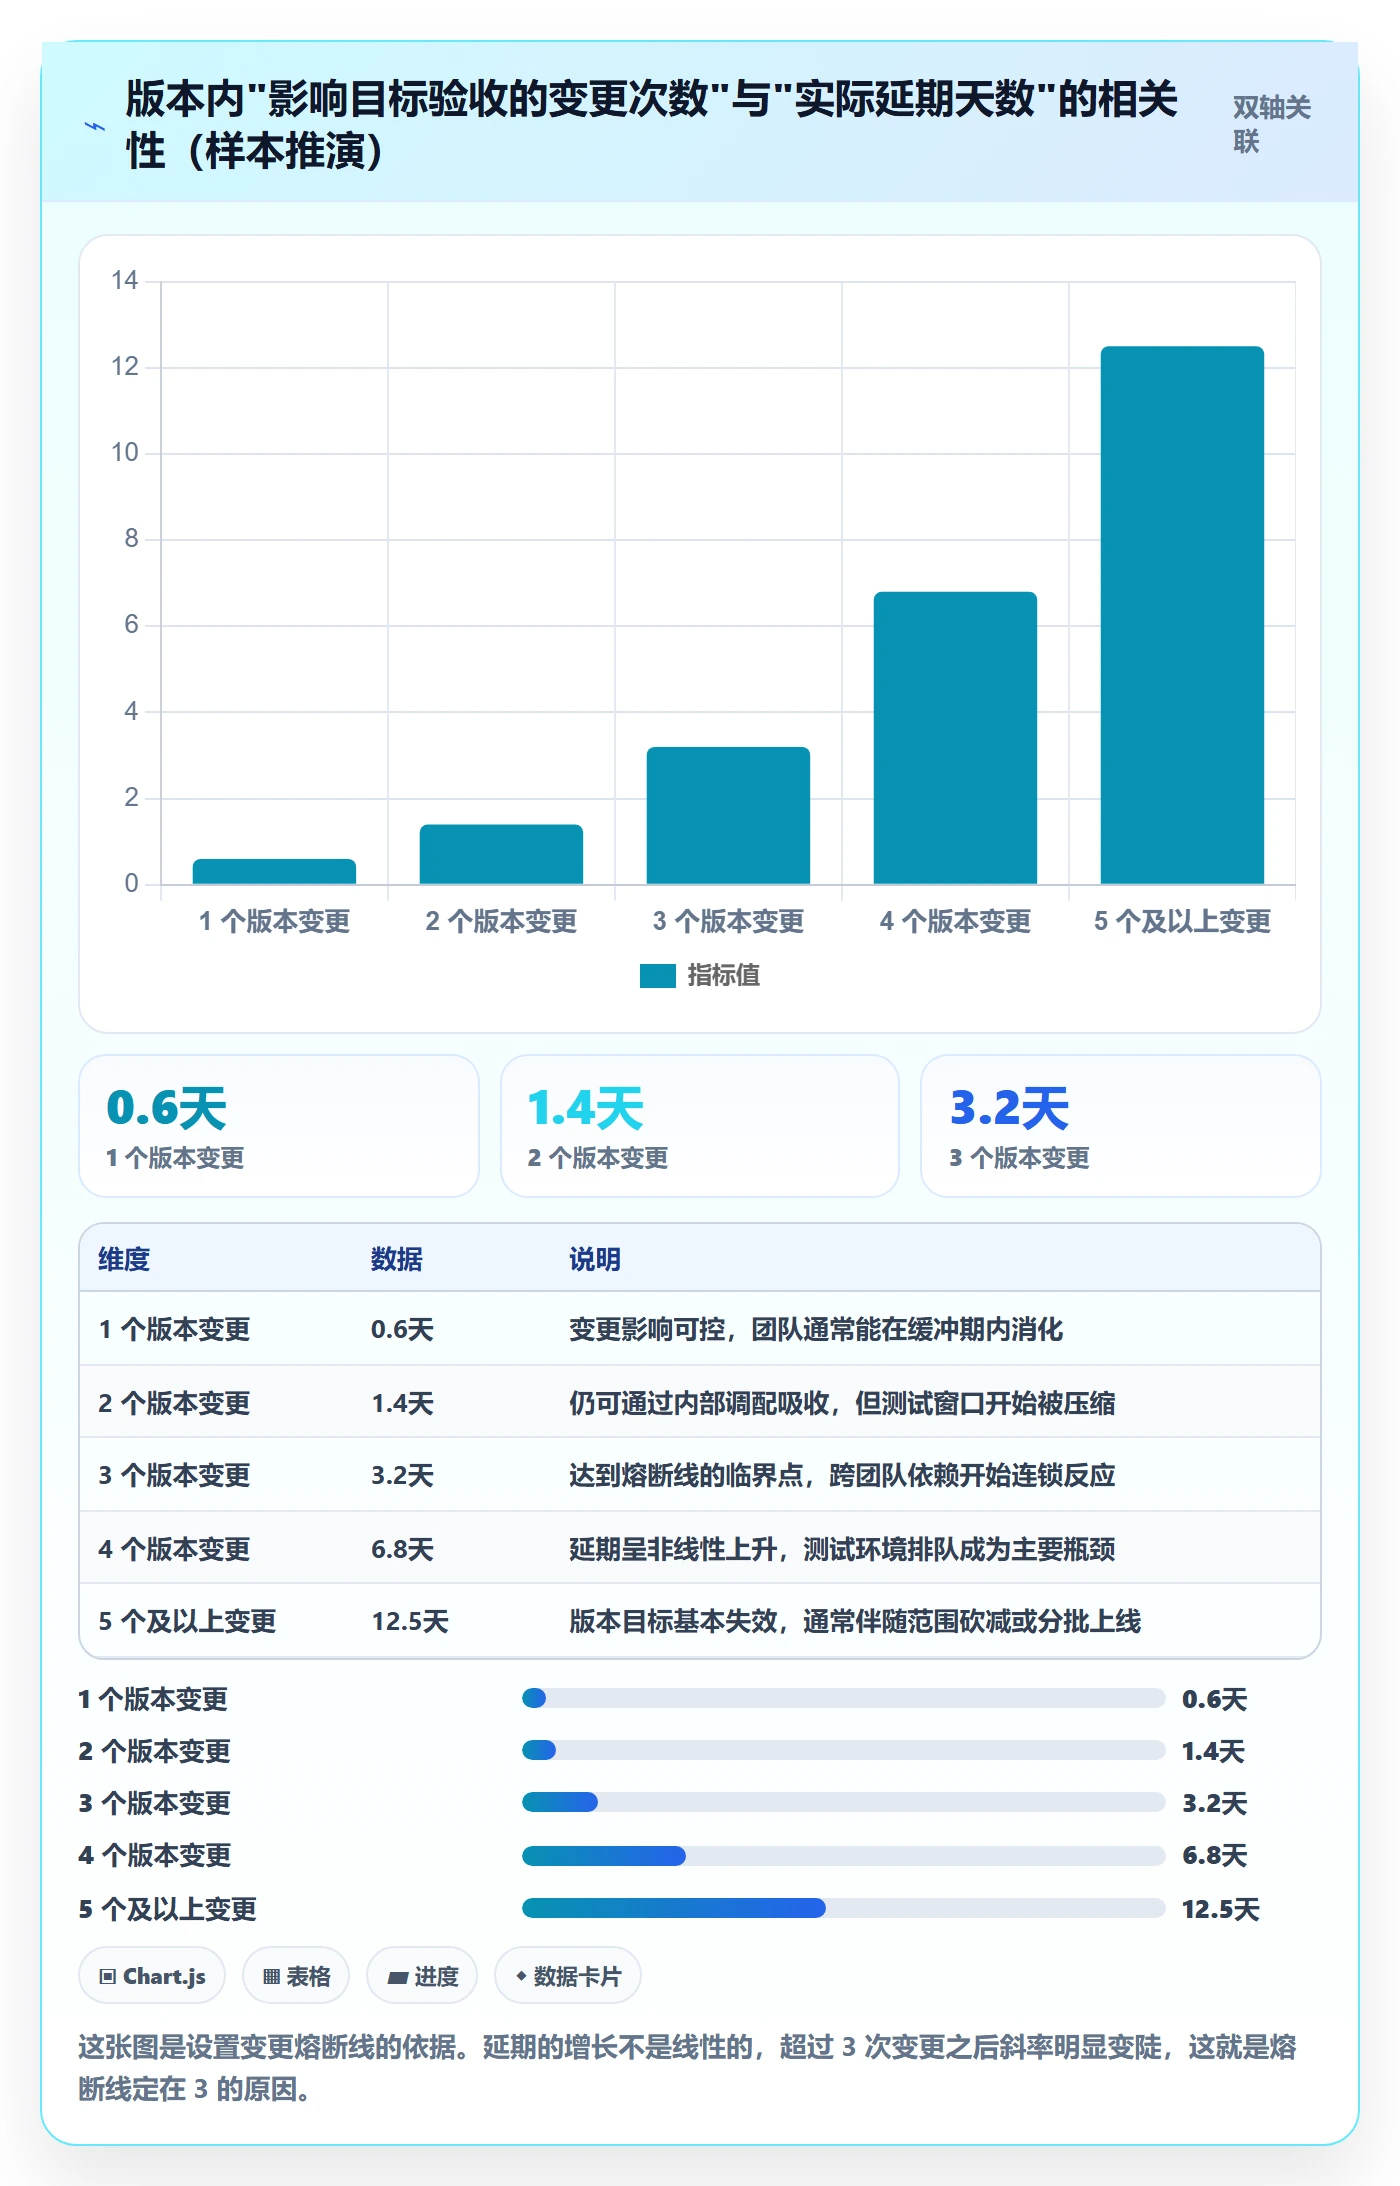Click the 维度 column header
Screen dimensions: 1400x2186
coord(124,1259)
